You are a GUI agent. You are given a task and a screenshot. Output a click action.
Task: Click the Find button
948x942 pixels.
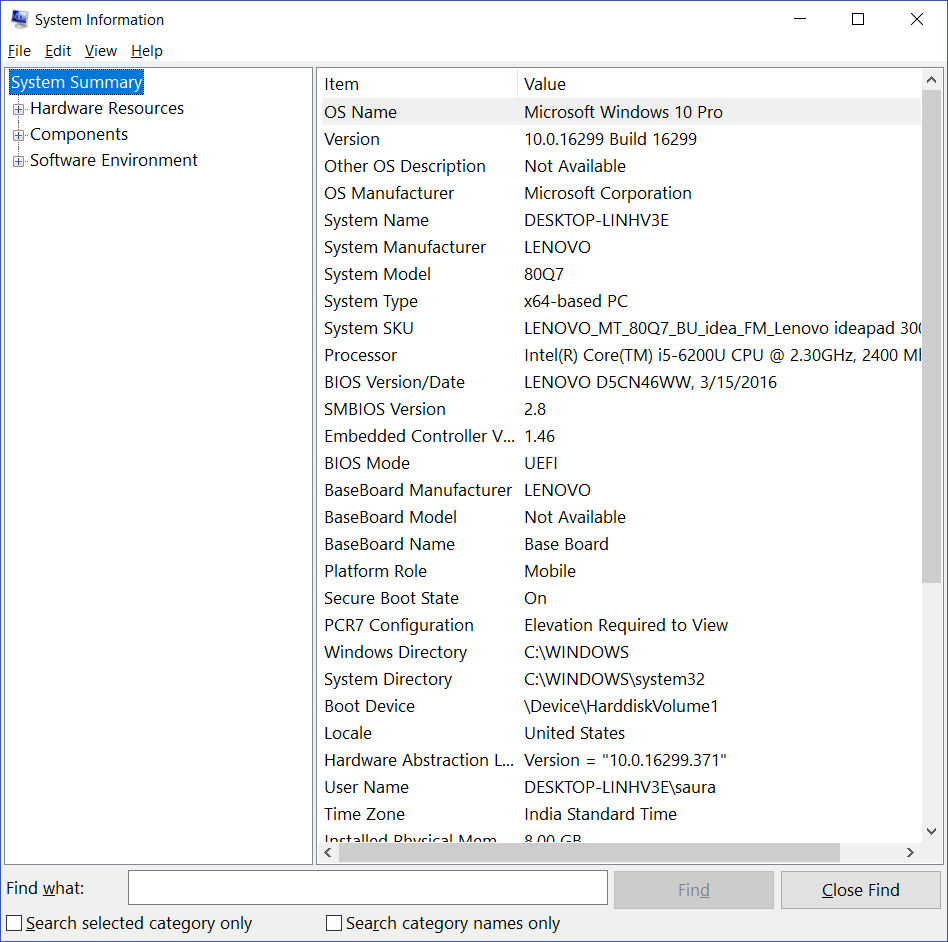pos(693,890)
